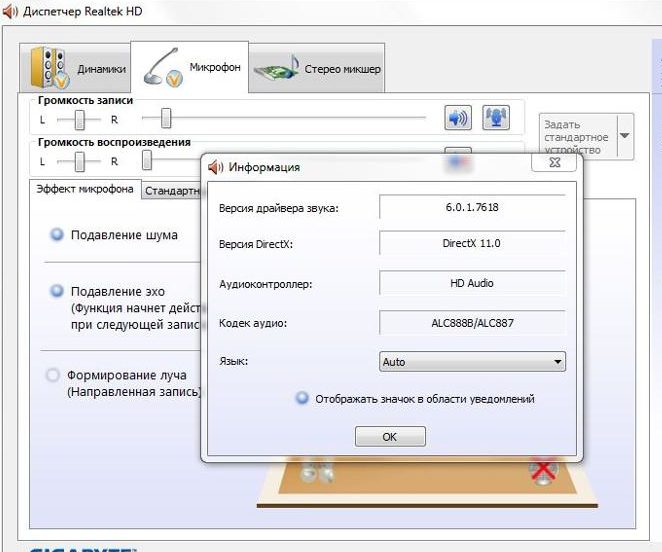Open the Стерео микшер tab
Screen dimensions: 662x552
click(317, 68)
